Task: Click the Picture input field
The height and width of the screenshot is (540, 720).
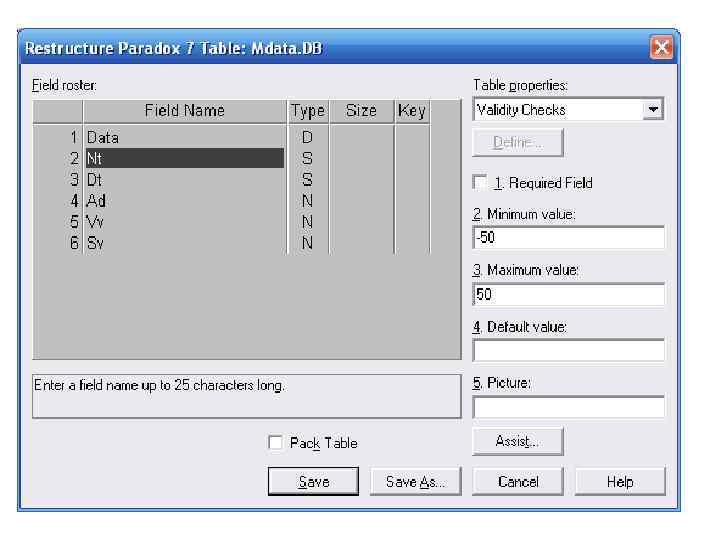Action: [x=568, y=407]
